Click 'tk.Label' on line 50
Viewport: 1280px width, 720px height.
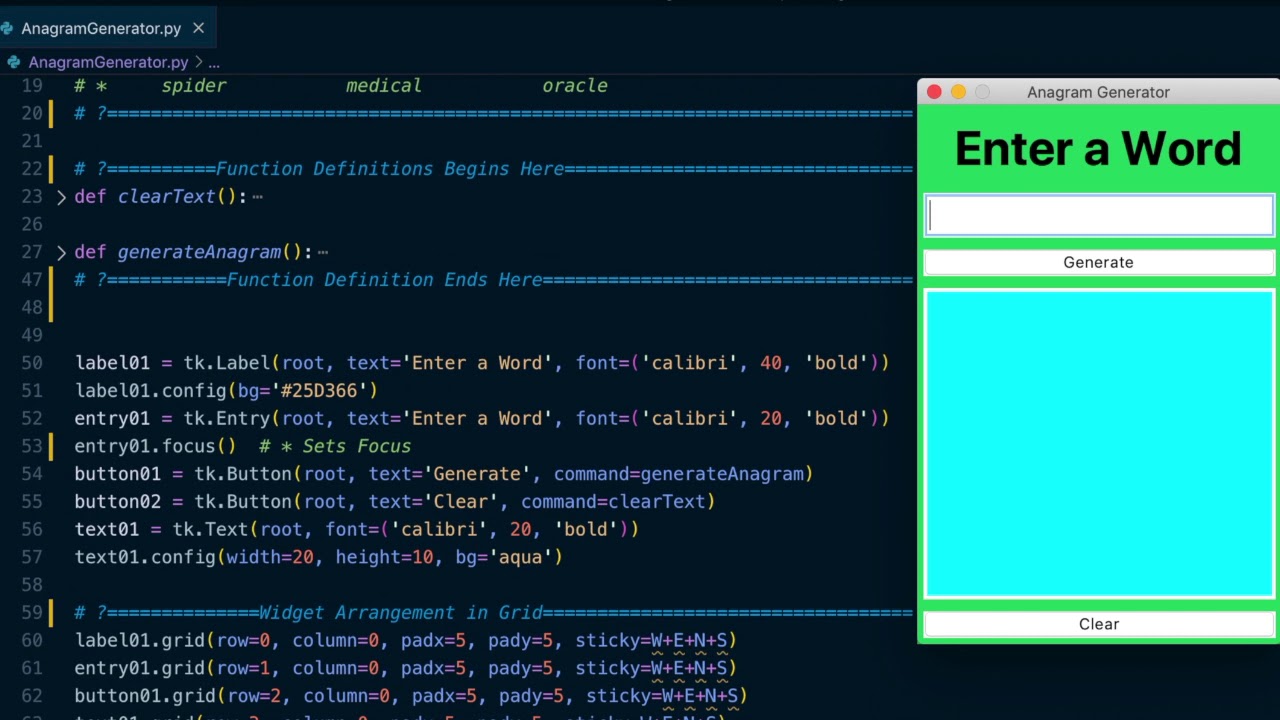tap(227, 363)
